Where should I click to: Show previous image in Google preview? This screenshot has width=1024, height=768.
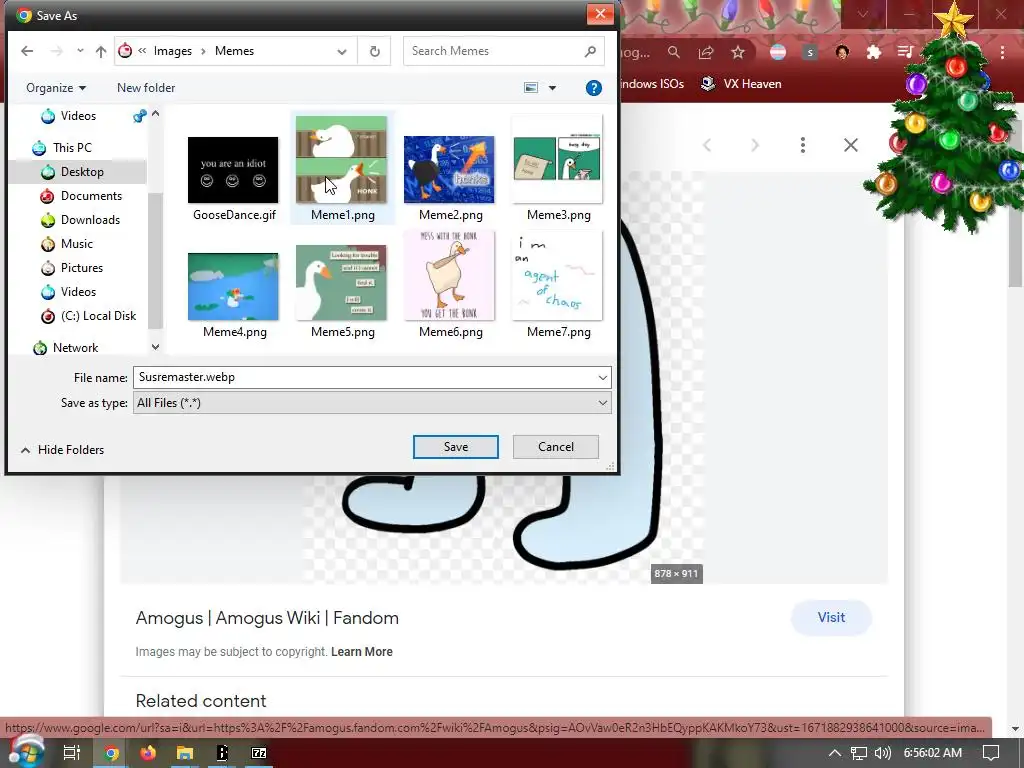pyautogui.click(x=707, y=145)
